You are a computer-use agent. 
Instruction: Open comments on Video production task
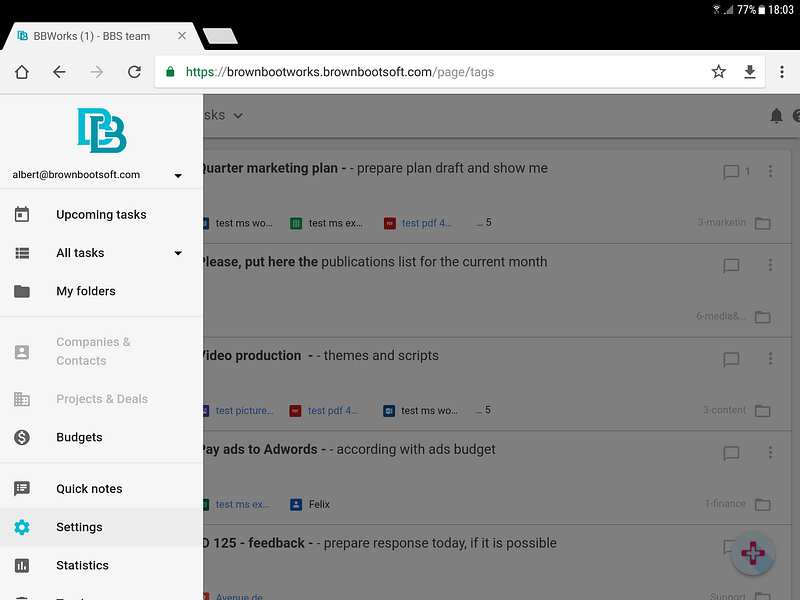pyautogui.click(x=731, y=359)
